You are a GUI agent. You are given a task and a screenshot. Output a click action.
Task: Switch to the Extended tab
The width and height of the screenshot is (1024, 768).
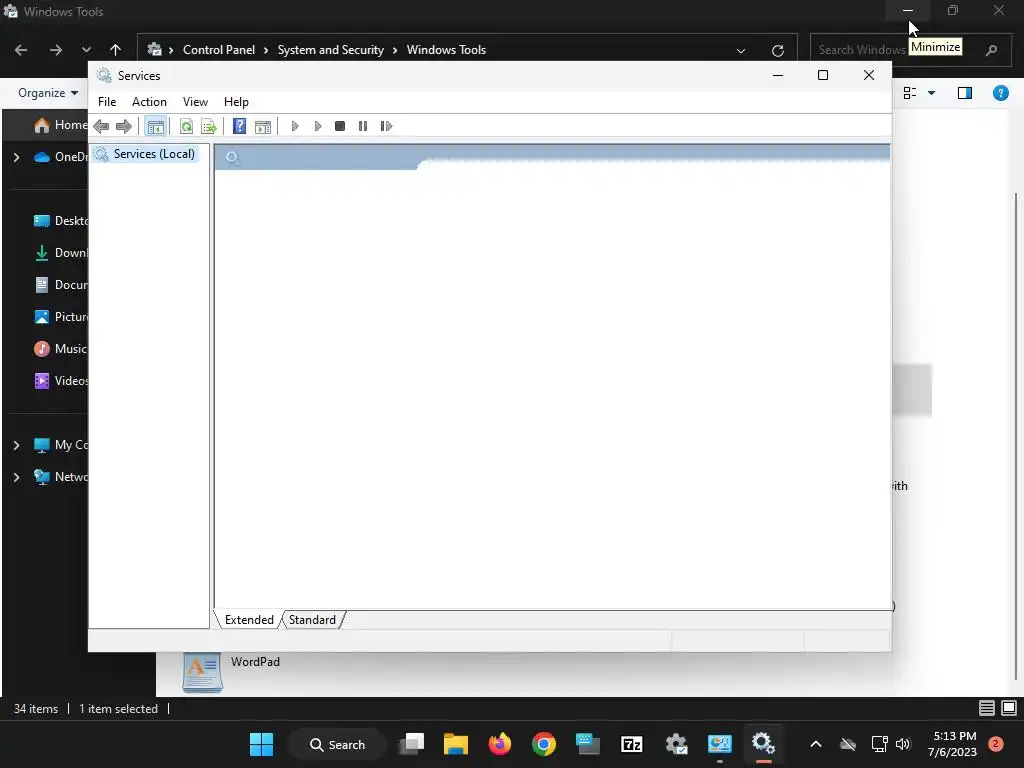[249, 620]
